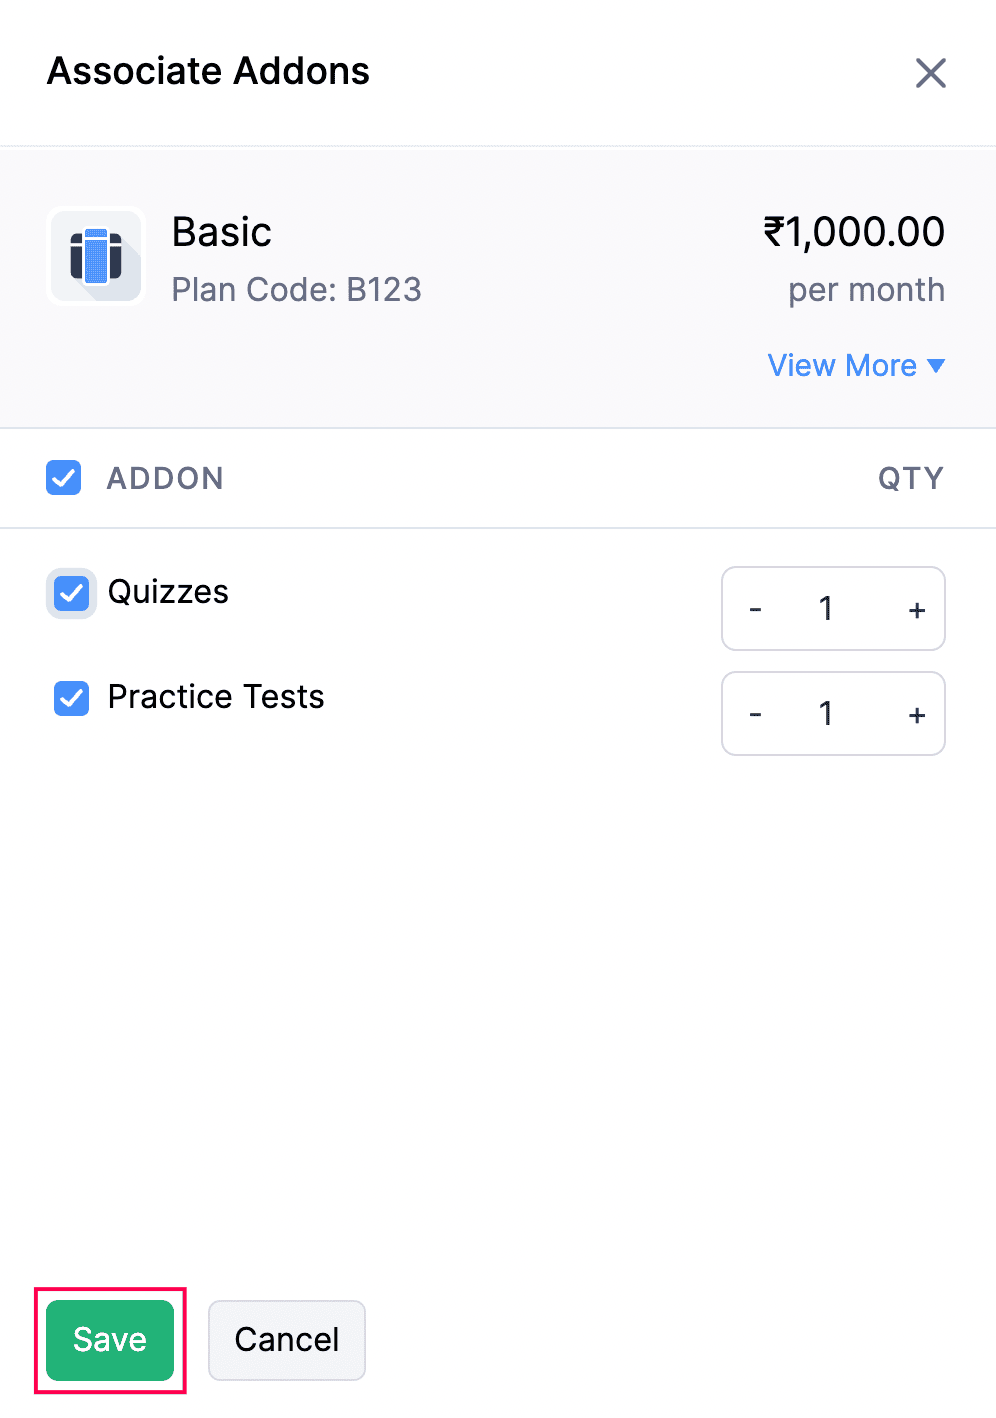Screen dimensions: 996x1418
Task: Click the Quizzes addon label
Action: tap(168, 592)
